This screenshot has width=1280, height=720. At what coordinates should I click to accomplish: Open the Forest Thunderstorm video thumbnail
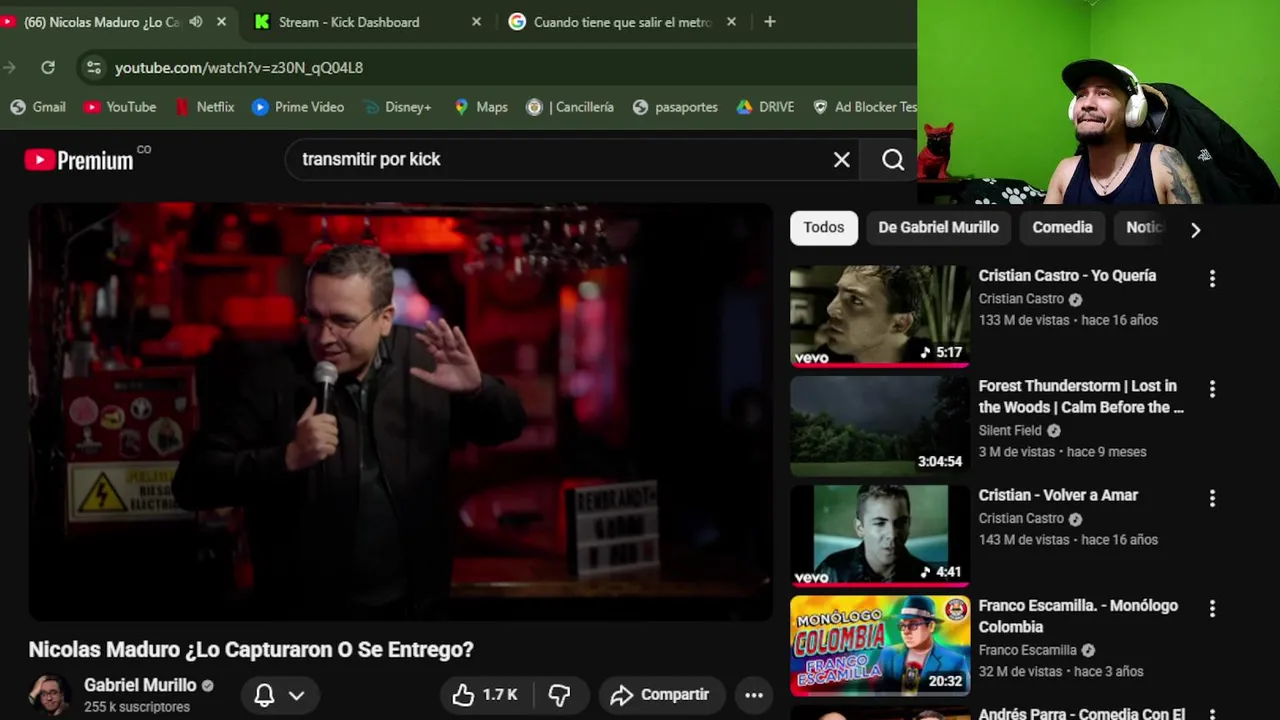coord(880,426)
